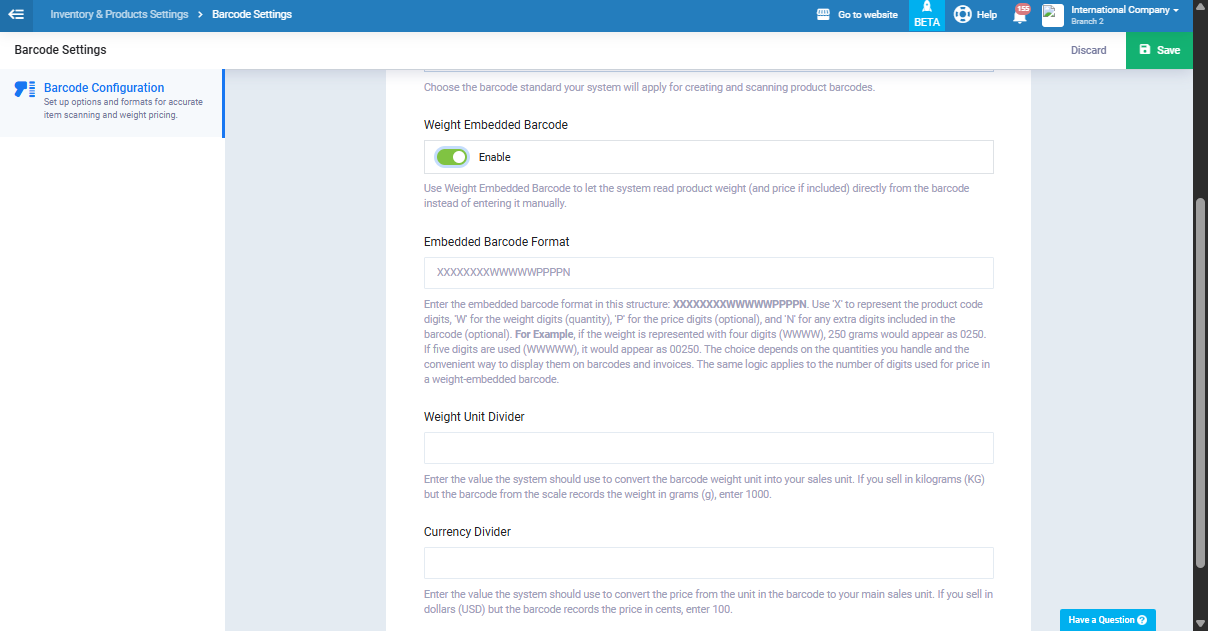The width and height of the screenshot is (1208, 631).
Task: Open the Have a Question help widget
Action: pyautogui.click(x=1107, y=620)
